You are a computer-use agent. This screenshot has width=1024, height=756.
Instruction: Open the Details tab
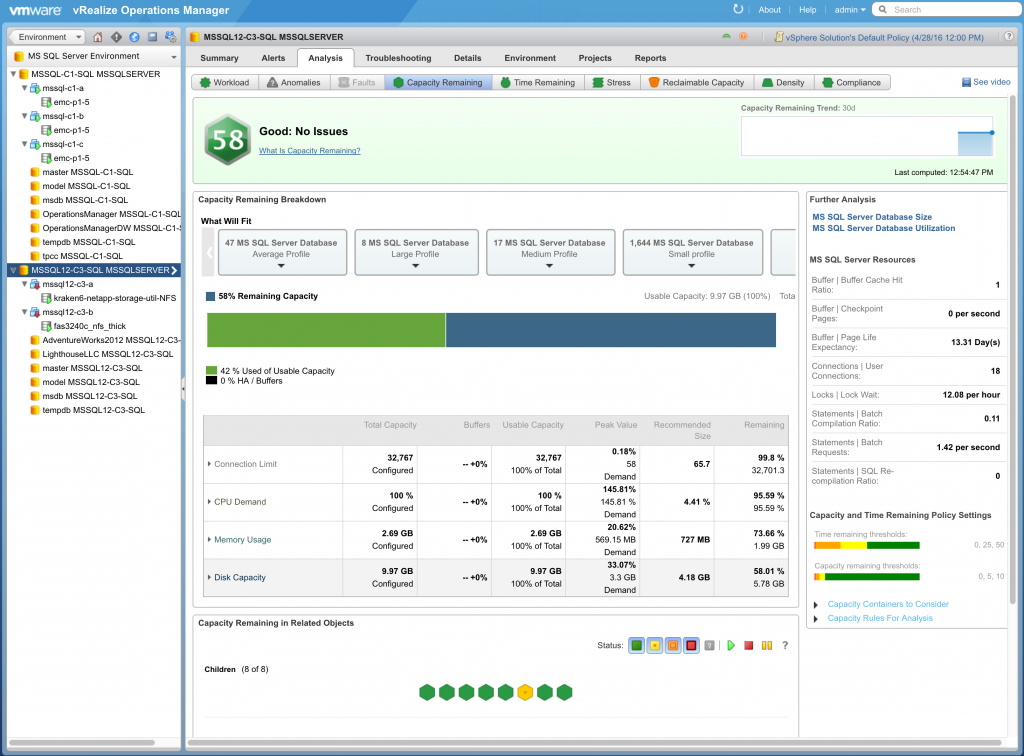[x=468, y=58]
